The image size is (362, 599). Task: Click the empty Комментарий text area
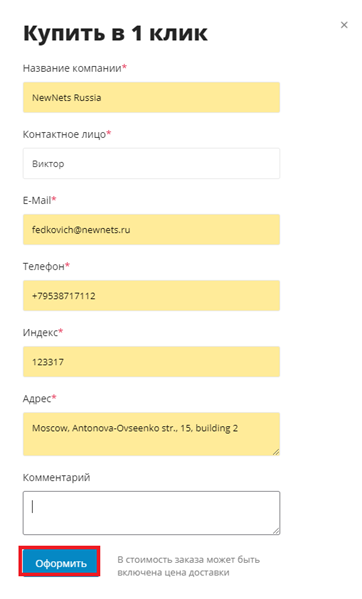[151, 513]
